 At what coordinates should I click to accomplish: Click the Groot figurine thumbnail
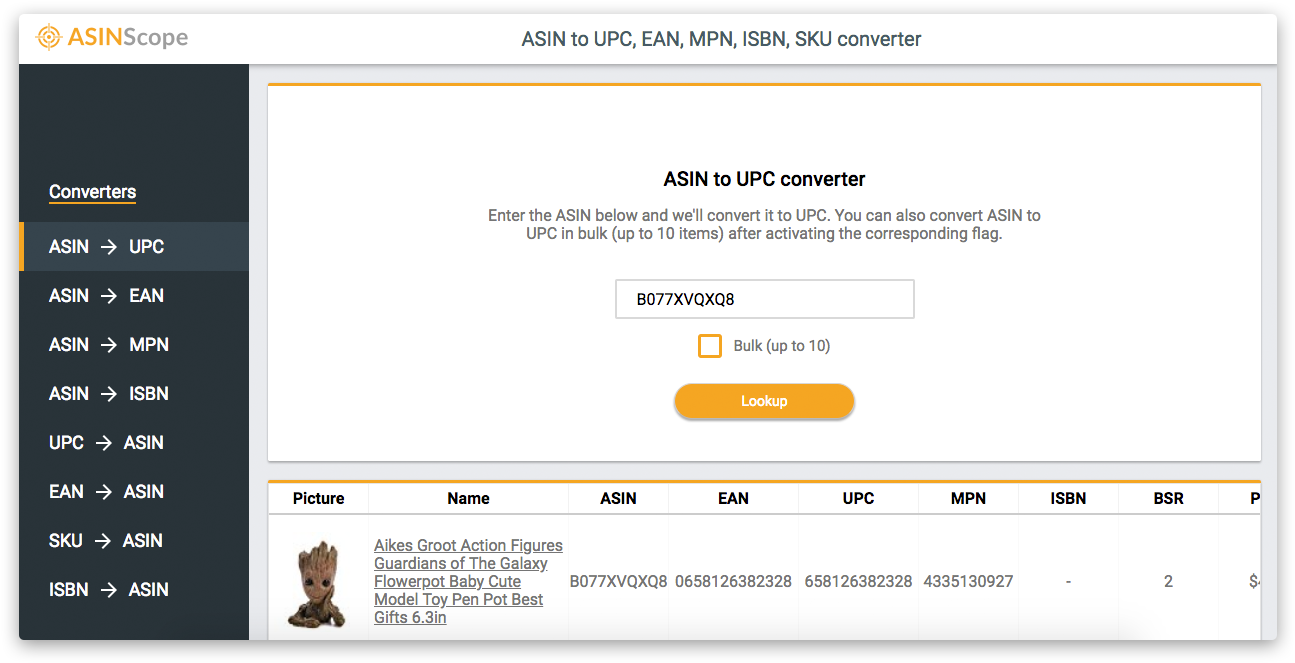coord(317,581)
